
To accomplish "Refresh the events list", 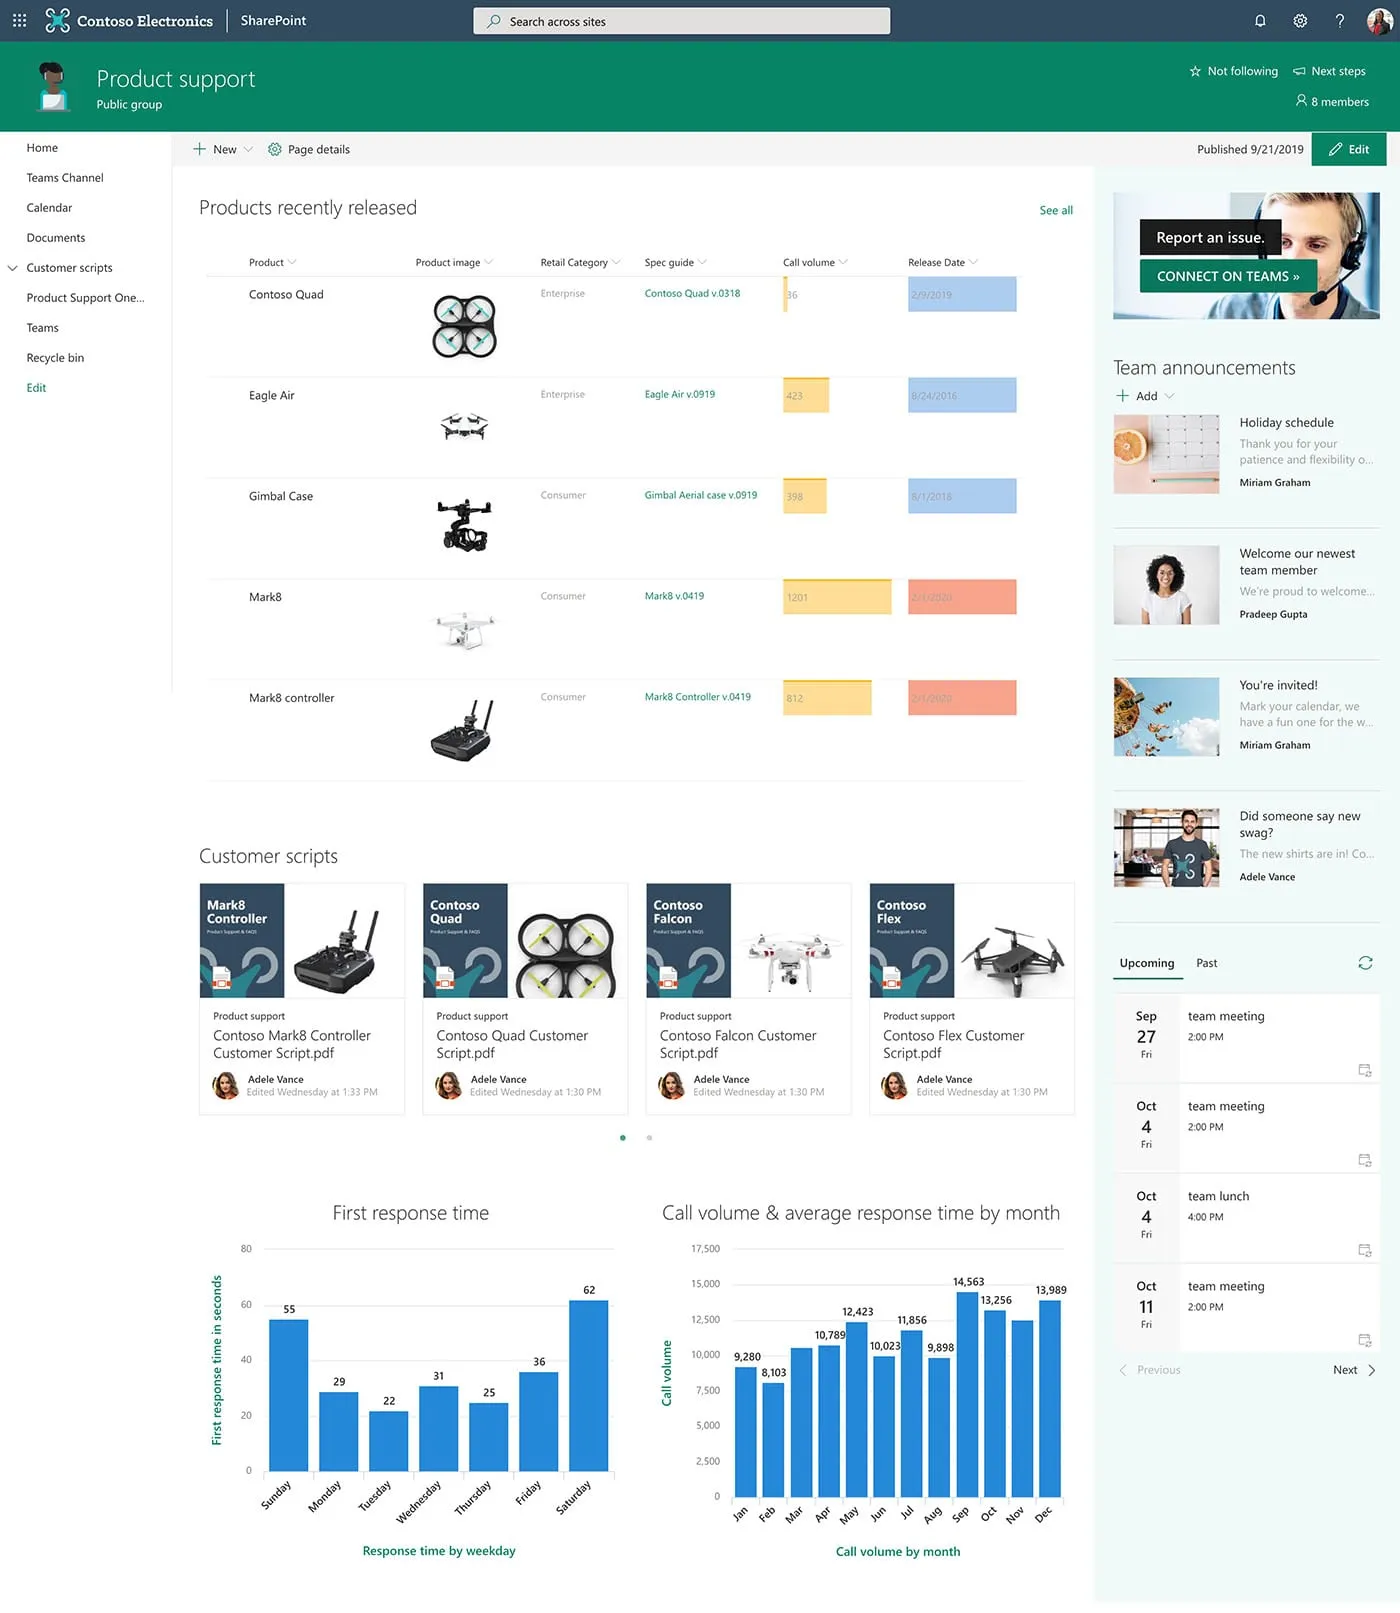I will click(x=1365, y=963).
